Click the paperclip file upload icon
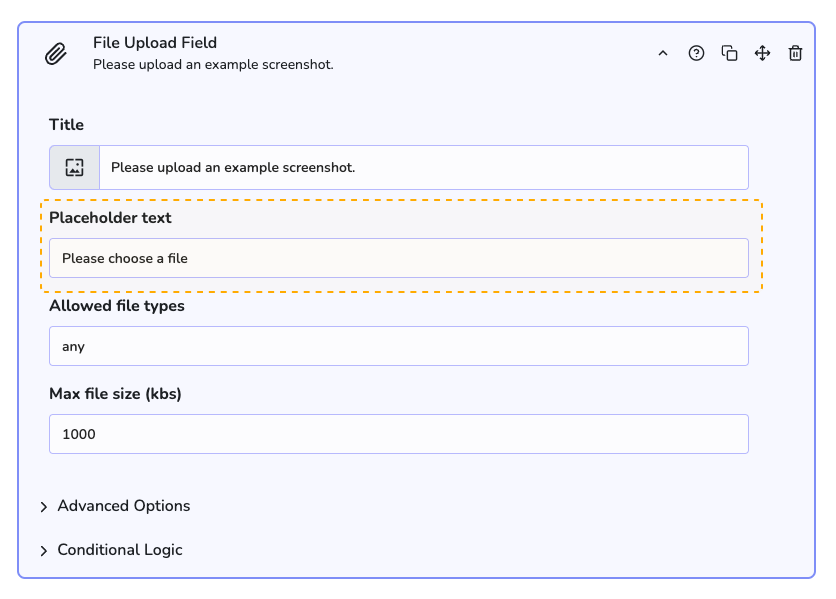This screenshot has height=599, width=836. click(x=56, y=54)
